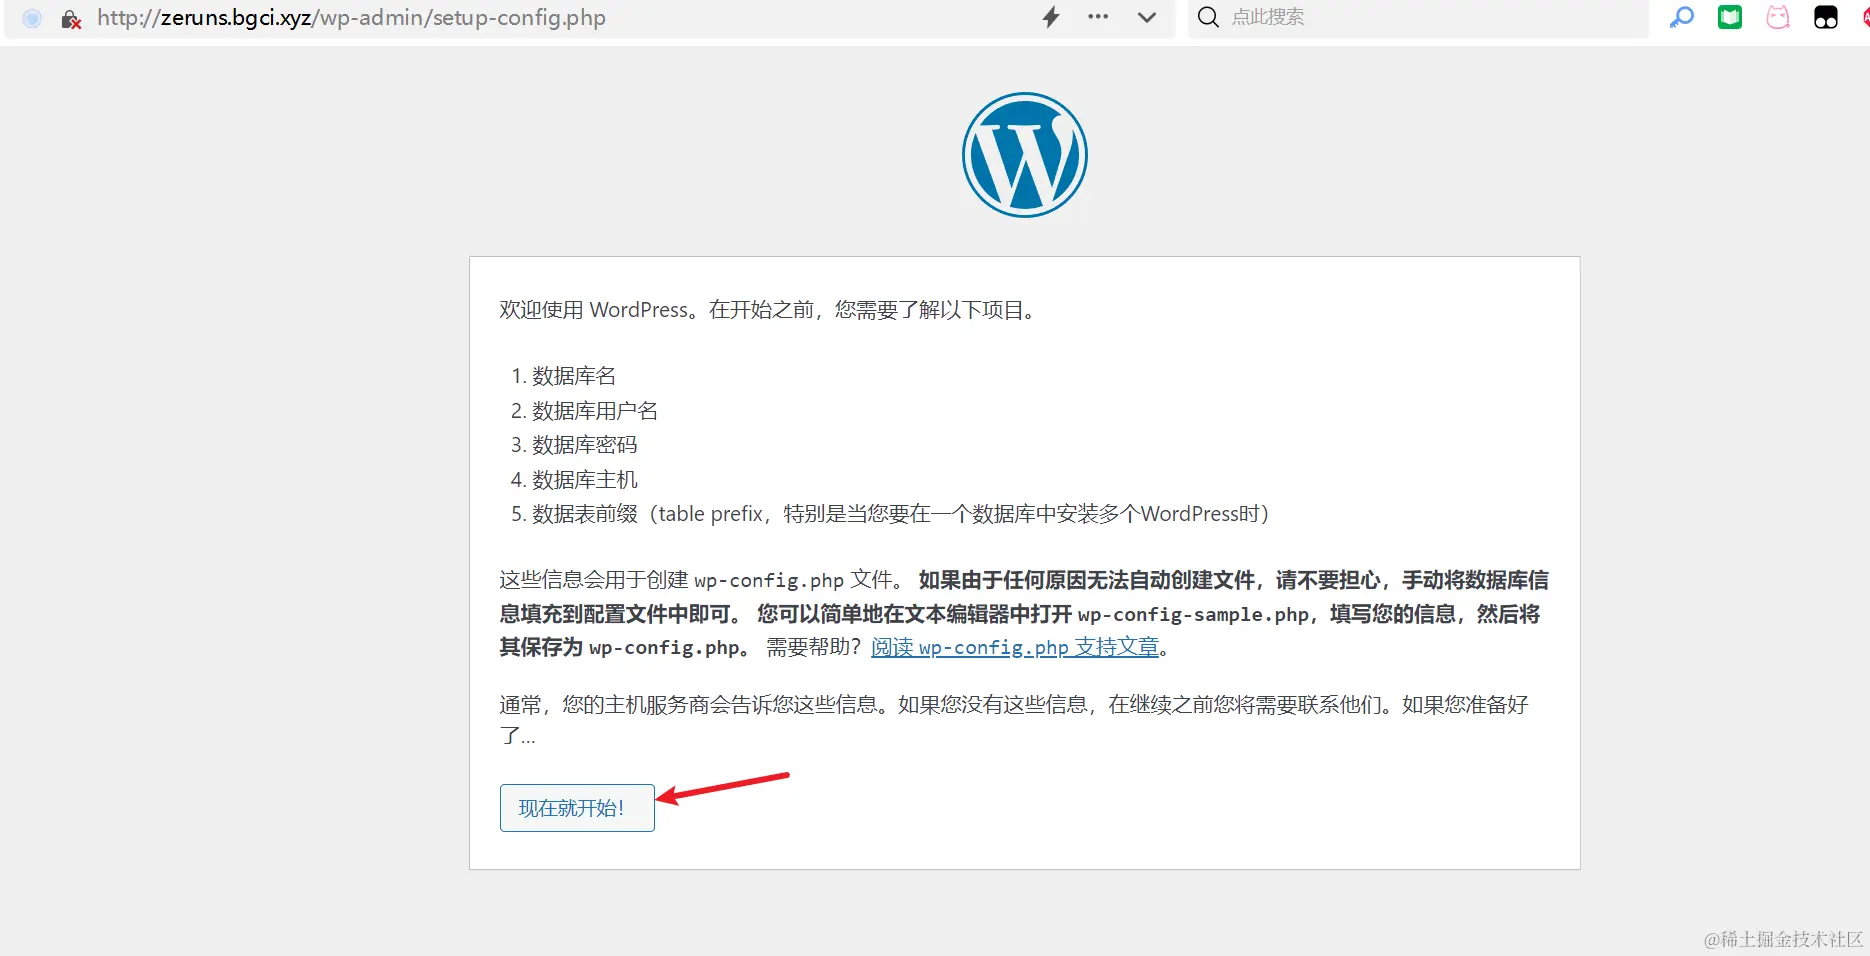Click the 欢迎使用 WordPress heading sentence
The image size is (1870, 956).
(x=768, y=310)
